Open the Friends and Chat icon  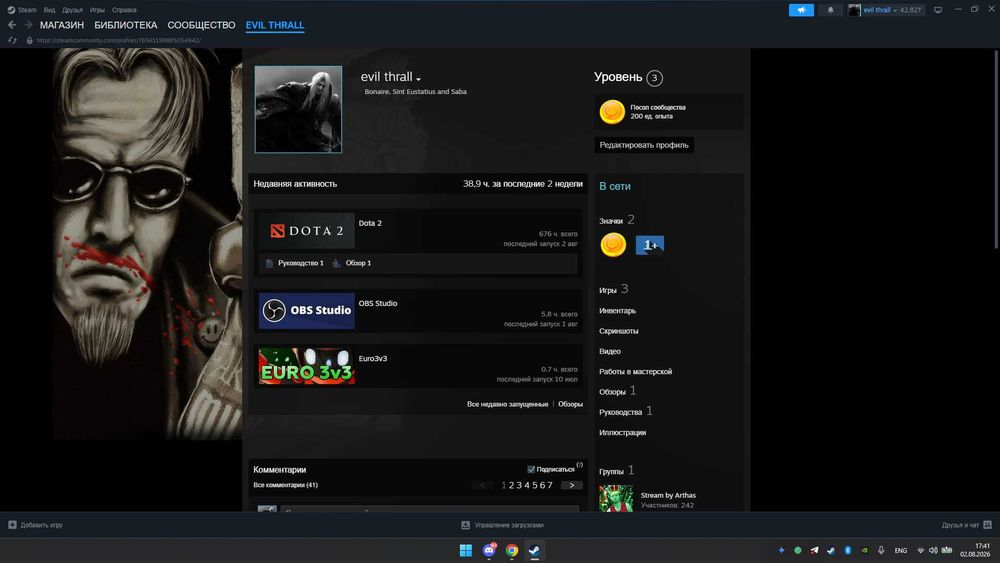coord(987,525)
